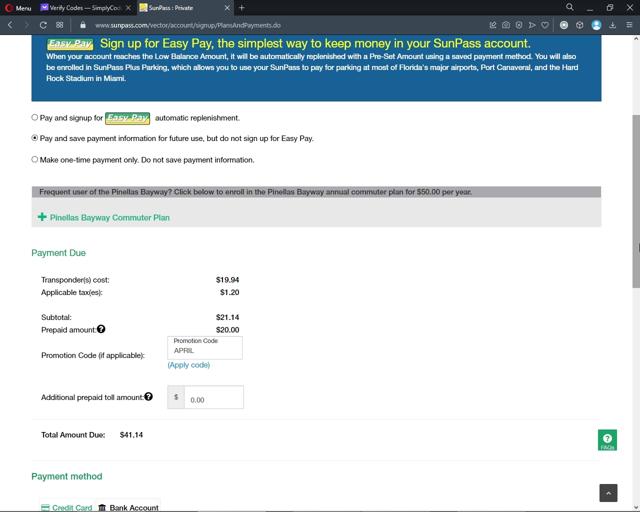This screenshot has height=512, width=640.
Task: Open the downloads icon
Action: click(x=613, y=25)
